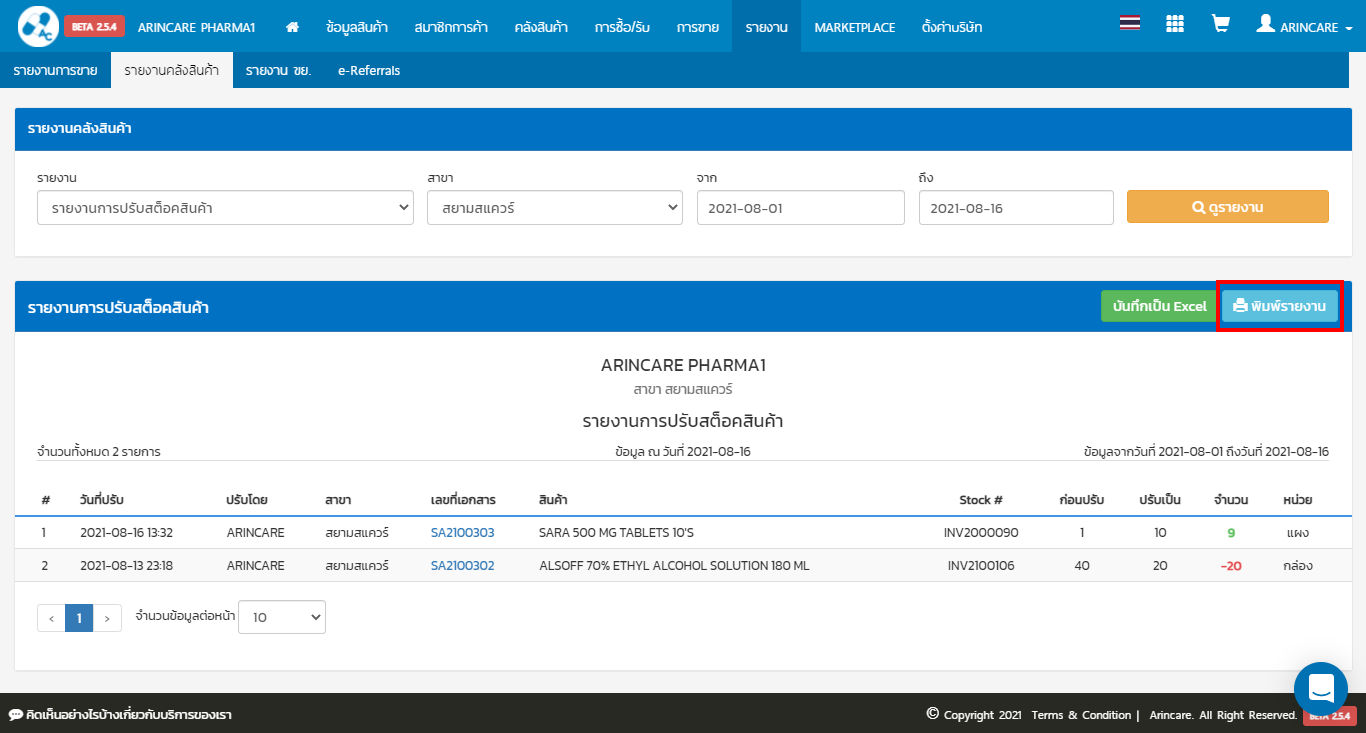Open document link SA2100302
Image resolution: width=1366 pixels, height=733 pixels.
tap(462, 565)
